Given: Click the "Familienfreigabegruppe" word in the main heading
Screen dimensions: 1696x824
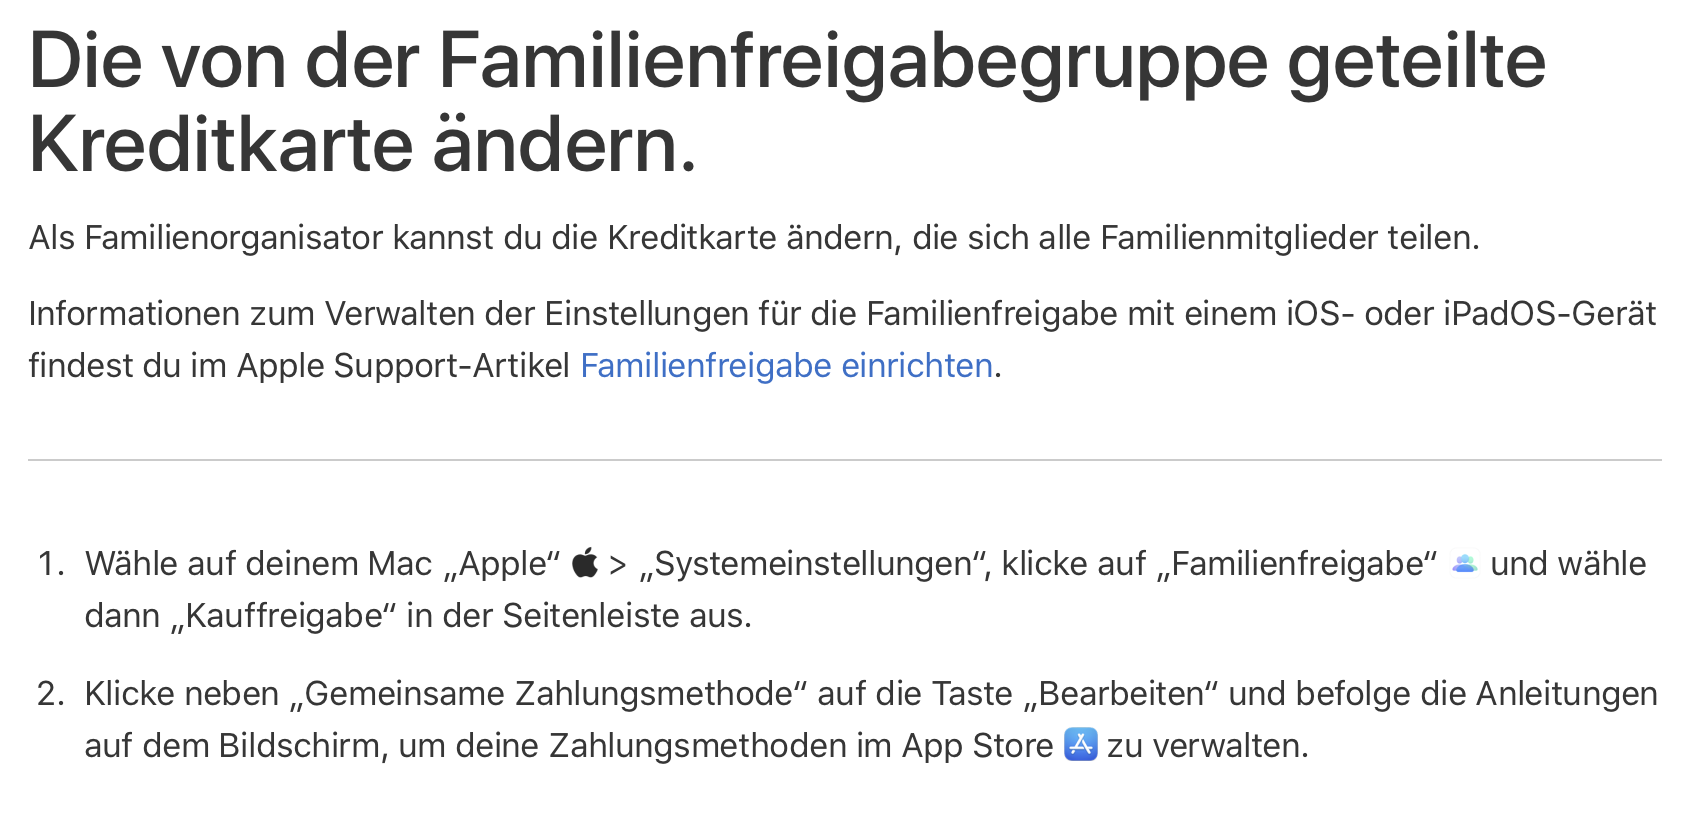Looking at the screenshot, I should point(853,62).
